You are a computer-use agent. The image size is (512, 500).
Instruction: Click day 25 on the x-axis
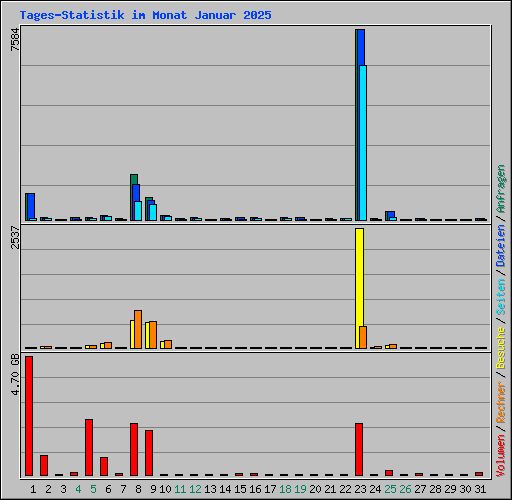[390, 489]
